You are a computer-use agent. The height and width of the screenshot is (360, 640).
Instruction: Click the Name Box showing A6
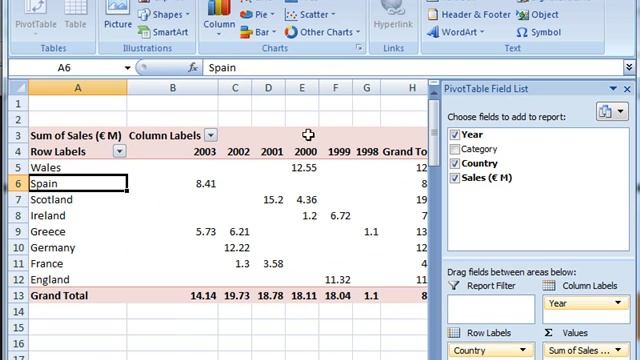point(65,67)
